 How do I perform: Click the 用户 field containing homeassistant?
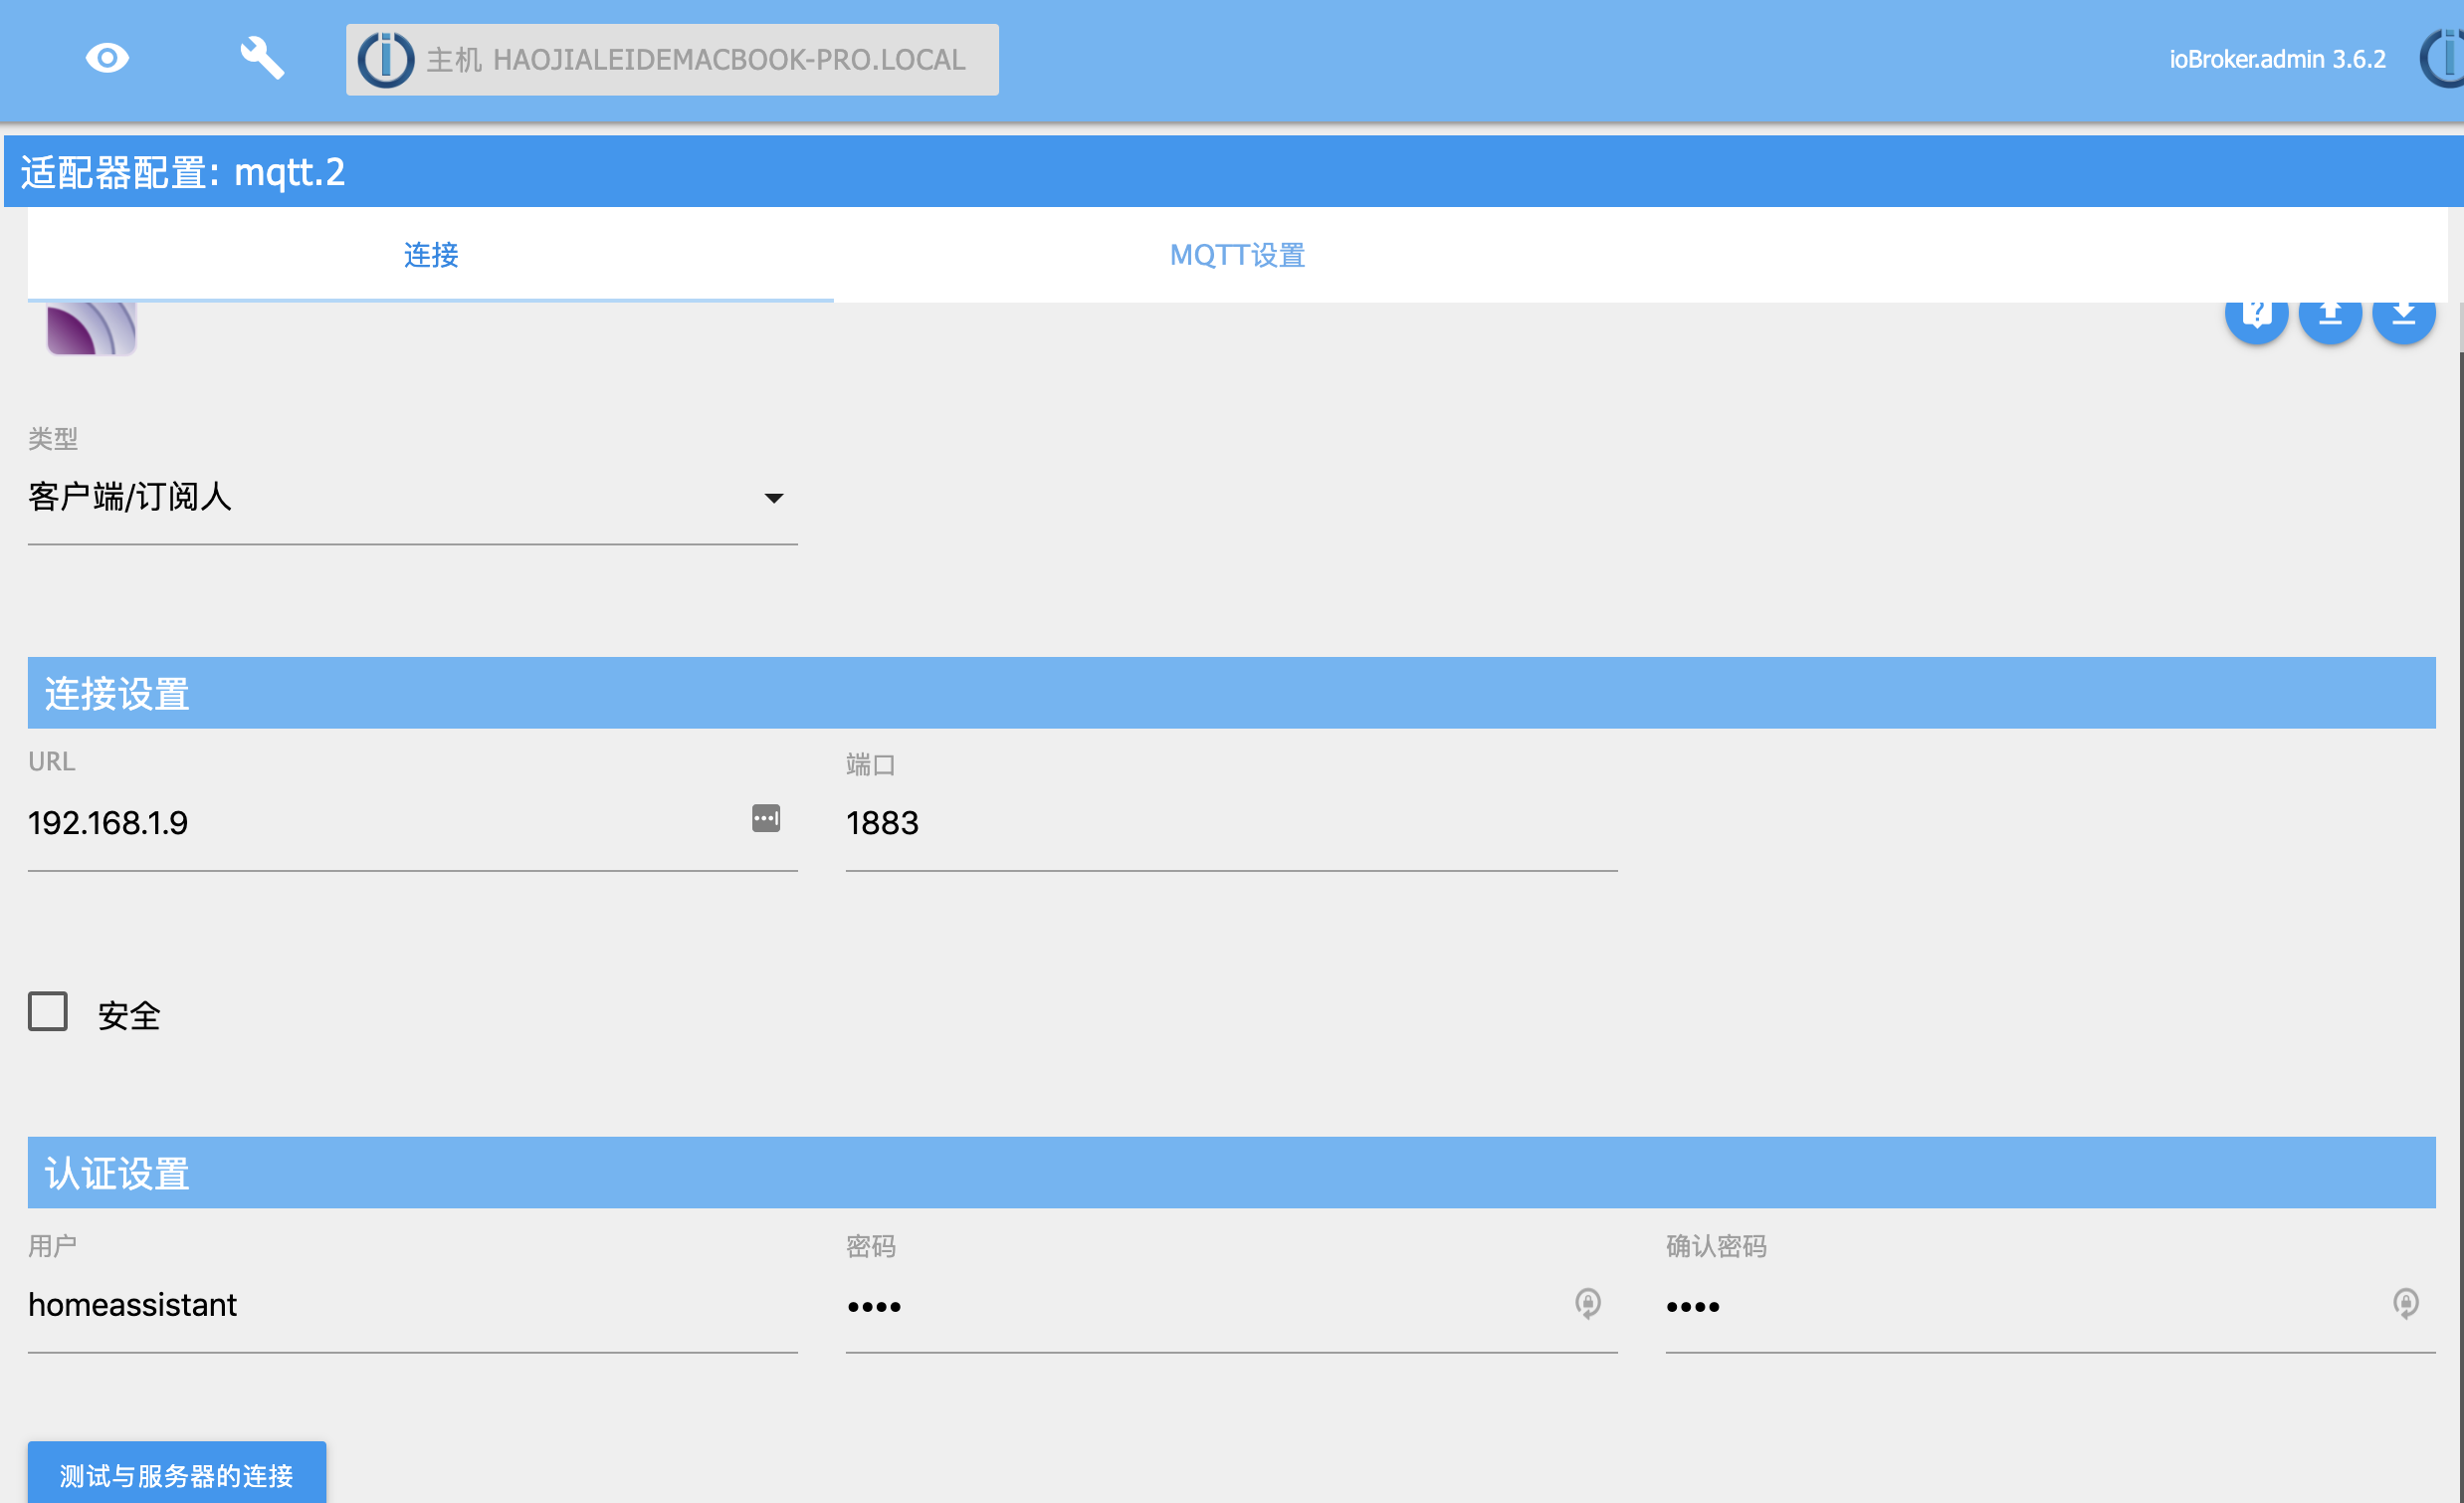pyautogui.click(x=412, y=1305)
